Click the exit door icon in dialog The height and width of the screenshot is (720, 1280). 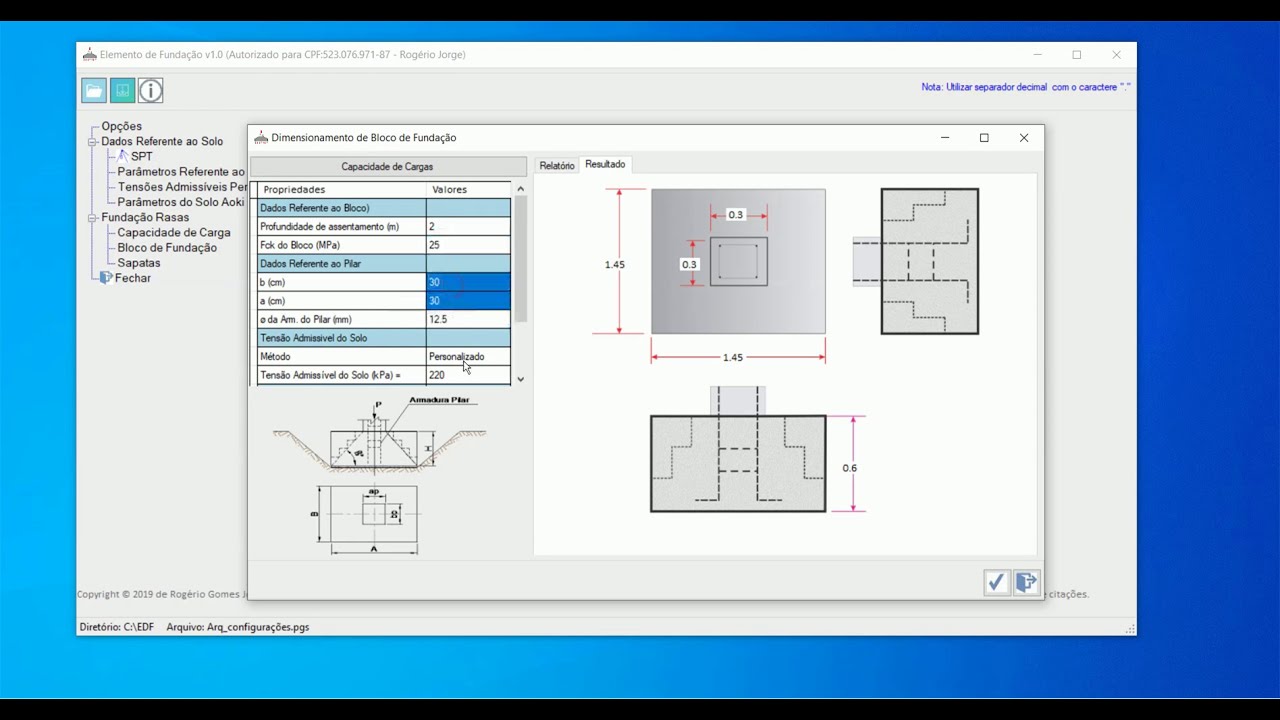click(x=1026, y=582)
